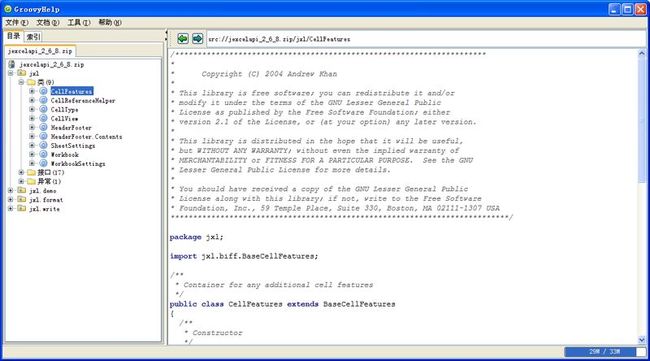Switch to the 目录 (Contents) tab
This screenshot has width=650, height=361.
tap(14, 36)
